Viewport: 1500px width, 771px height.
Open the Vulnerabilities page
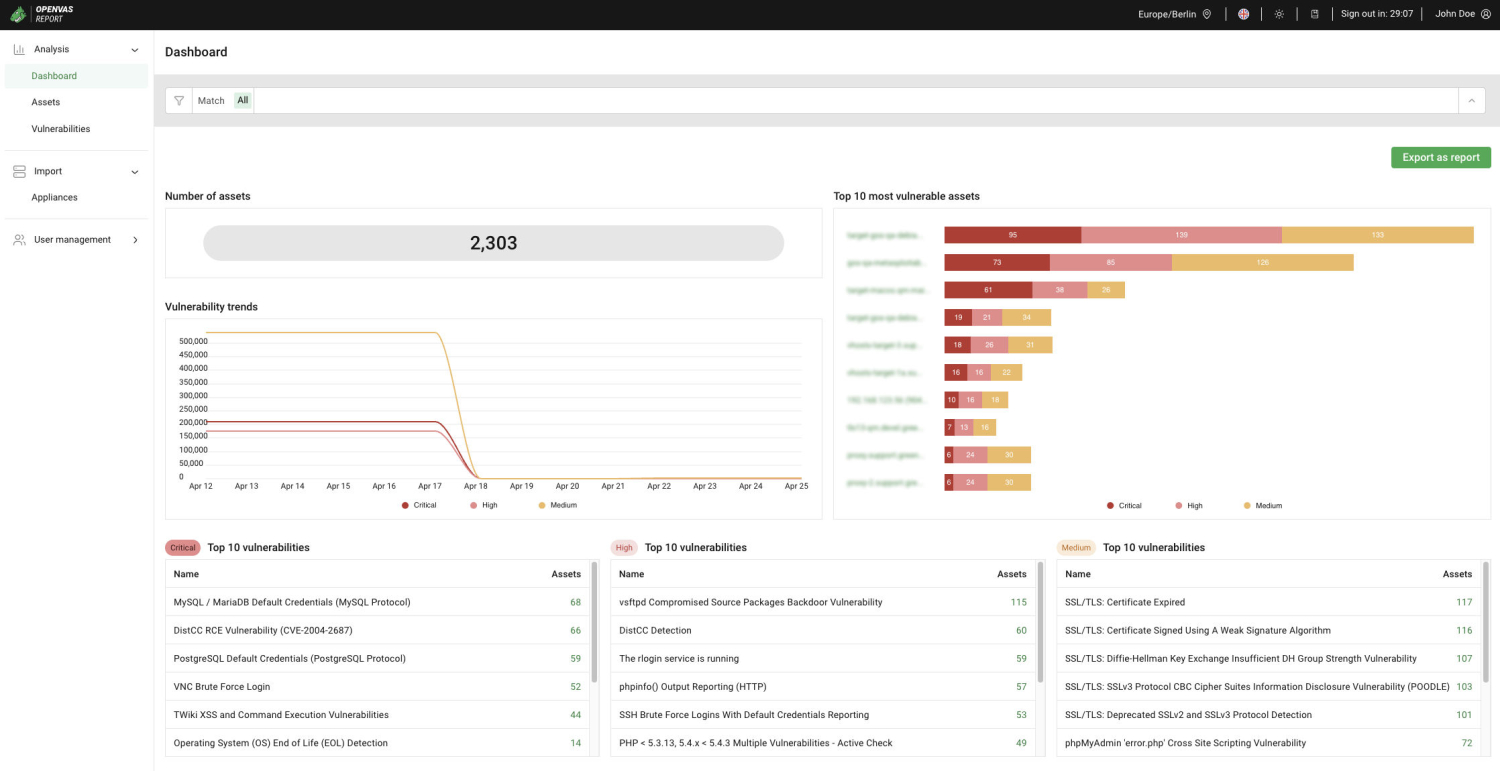[60, 128]
